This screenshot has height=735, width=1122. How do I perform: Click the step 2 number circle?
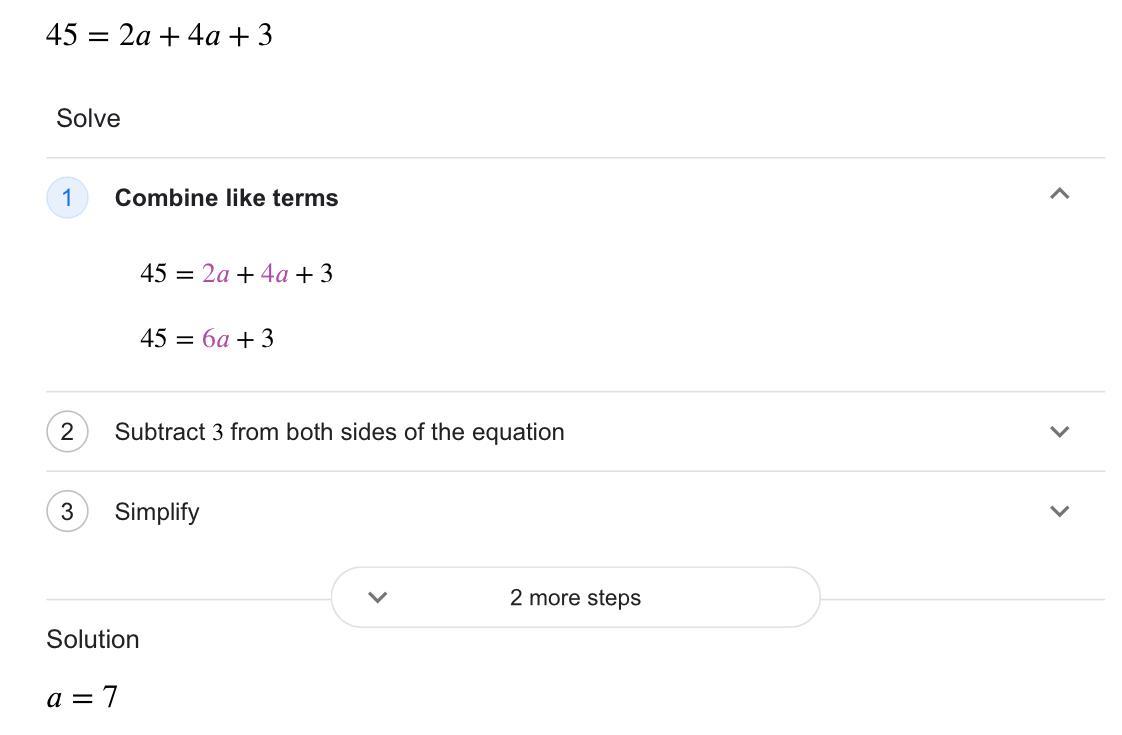pyautogui.click(x=67, y=432)
